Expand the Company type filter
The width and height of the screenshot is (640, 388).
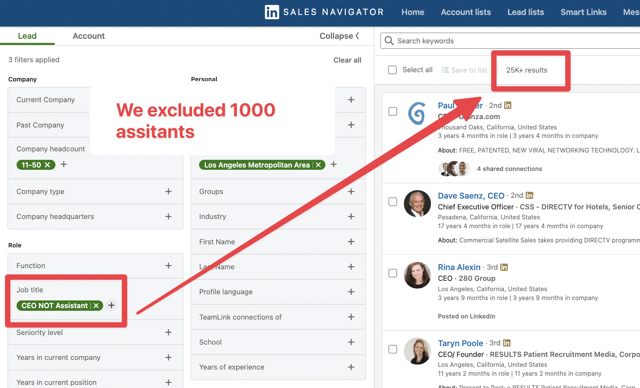pyautogui.click(x=95, y=191)
